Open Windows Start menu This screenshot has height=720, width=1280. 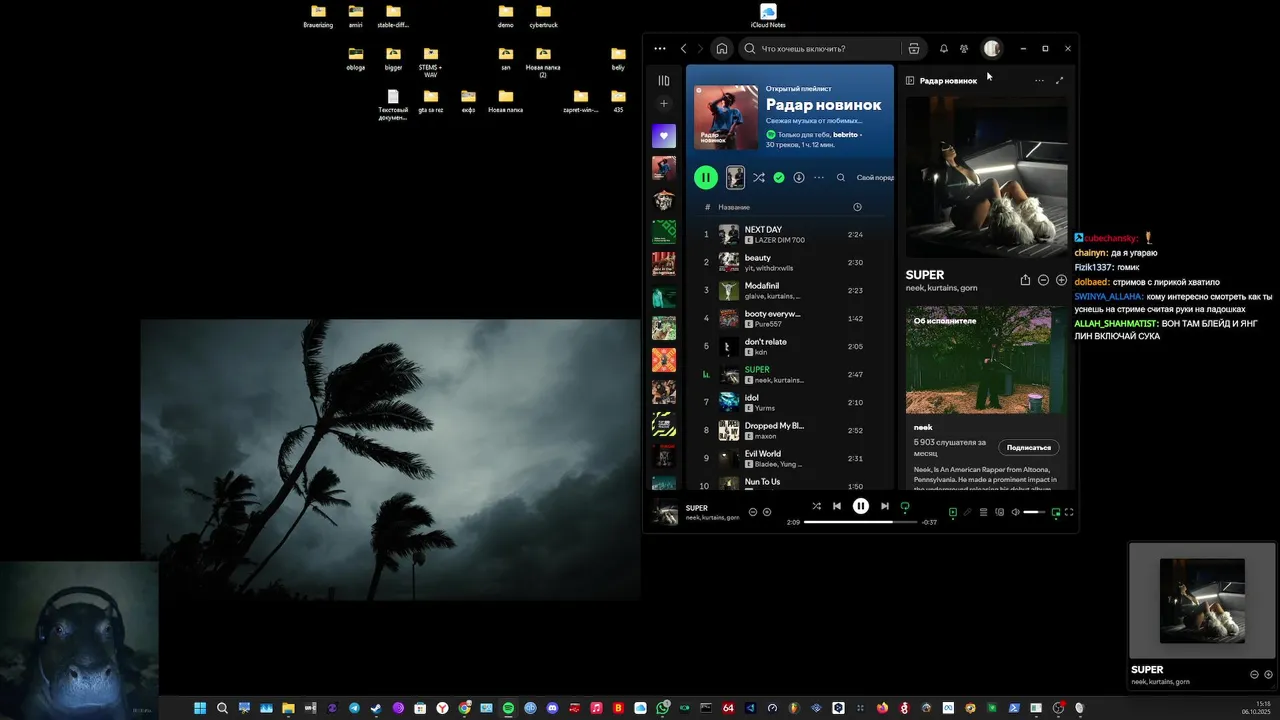click(x=200, y=708)
